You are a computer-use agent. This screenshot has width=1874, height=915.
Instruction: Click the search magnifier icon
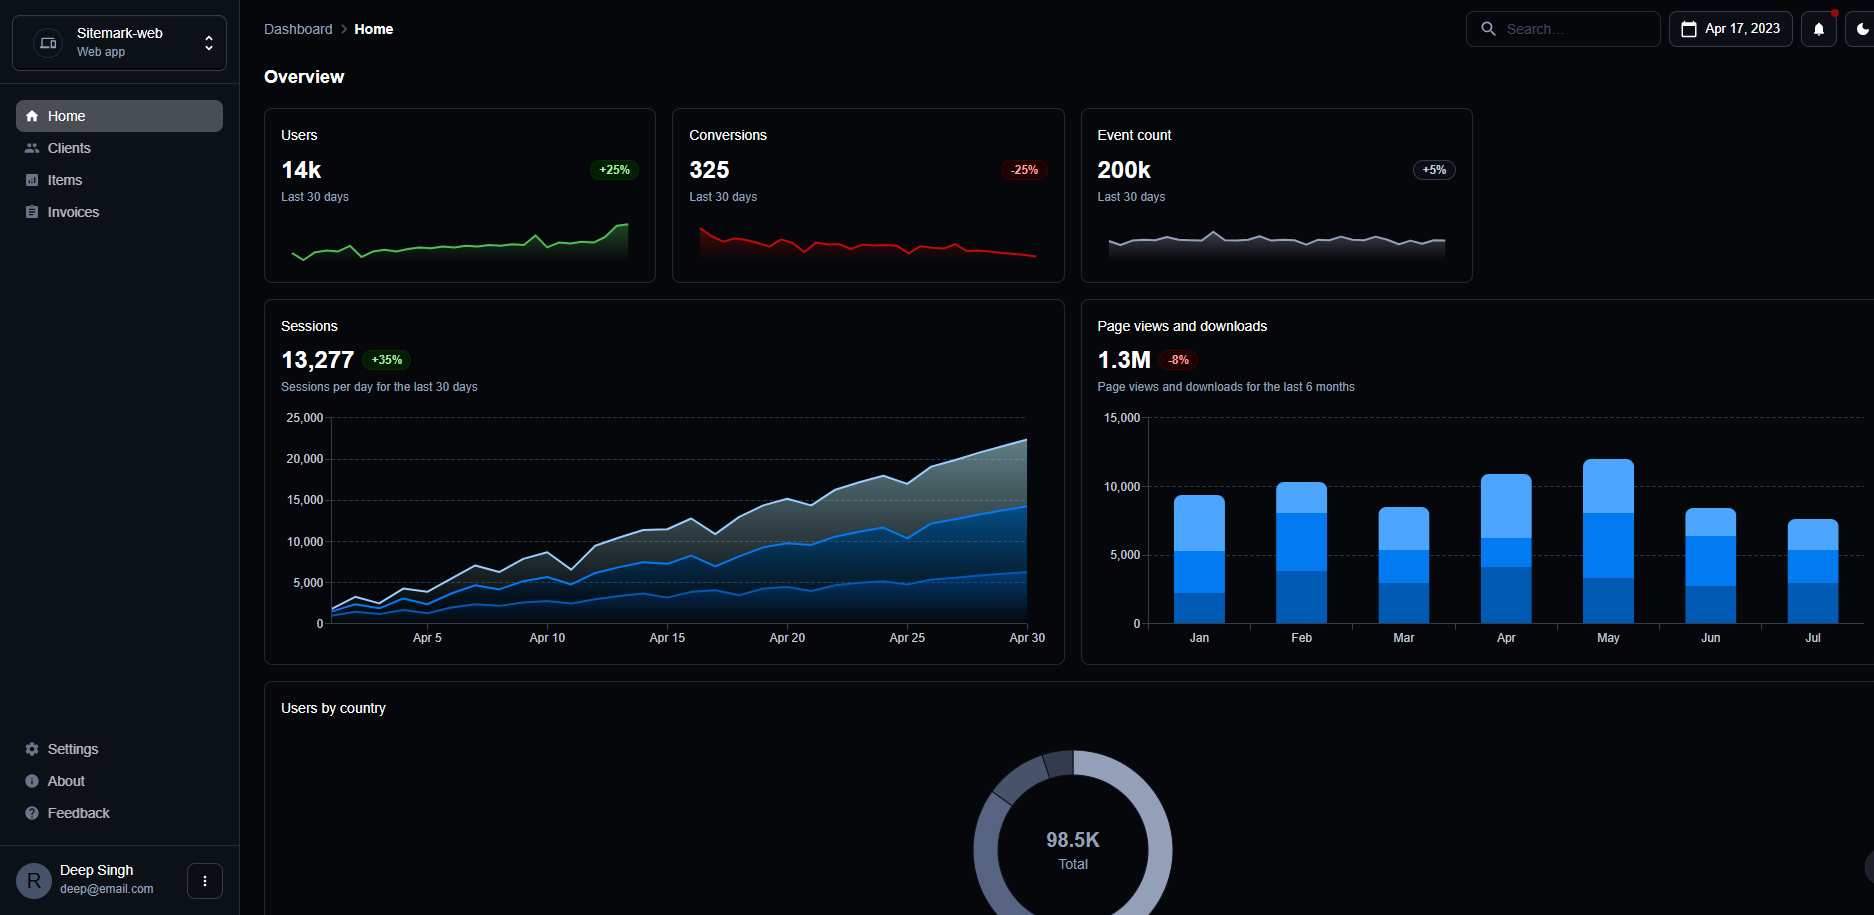[x=1488, y=29]
